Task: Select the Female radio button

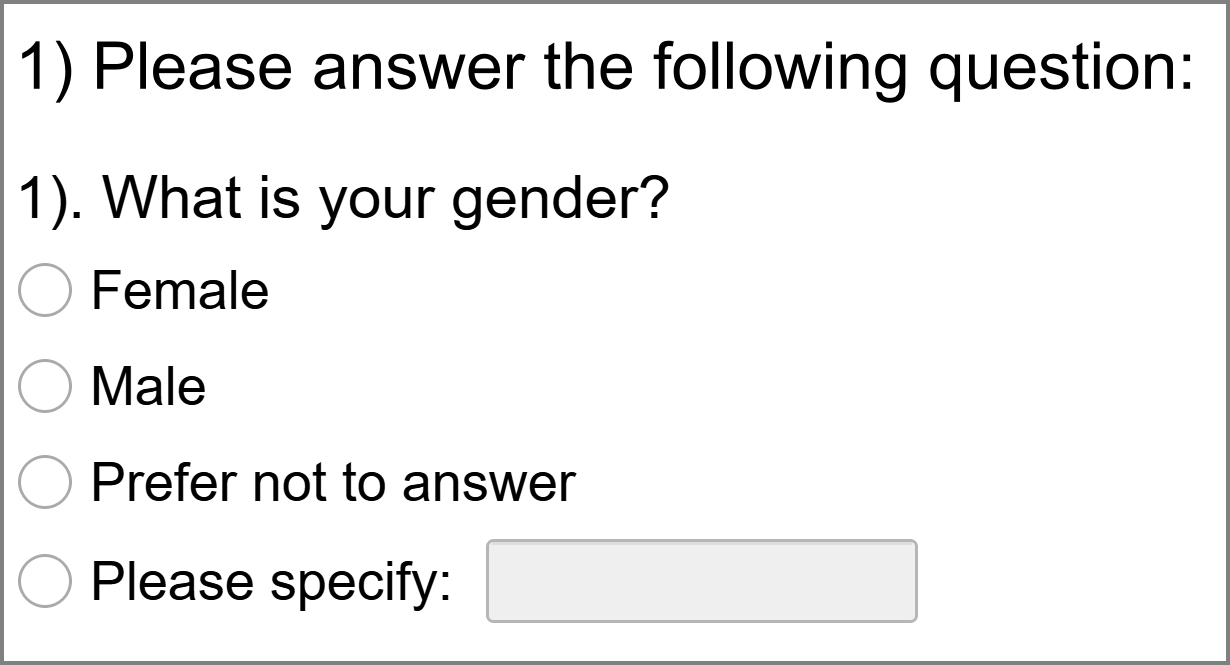Action: click(x=45, y=291)
